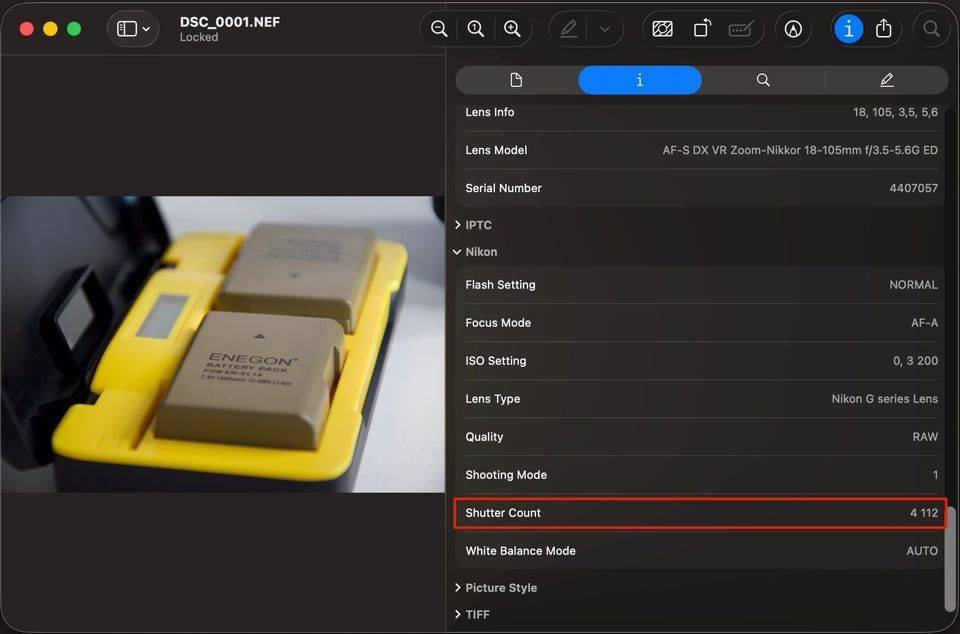
Task: Click the Shooting Mode row
Action: 701,474
